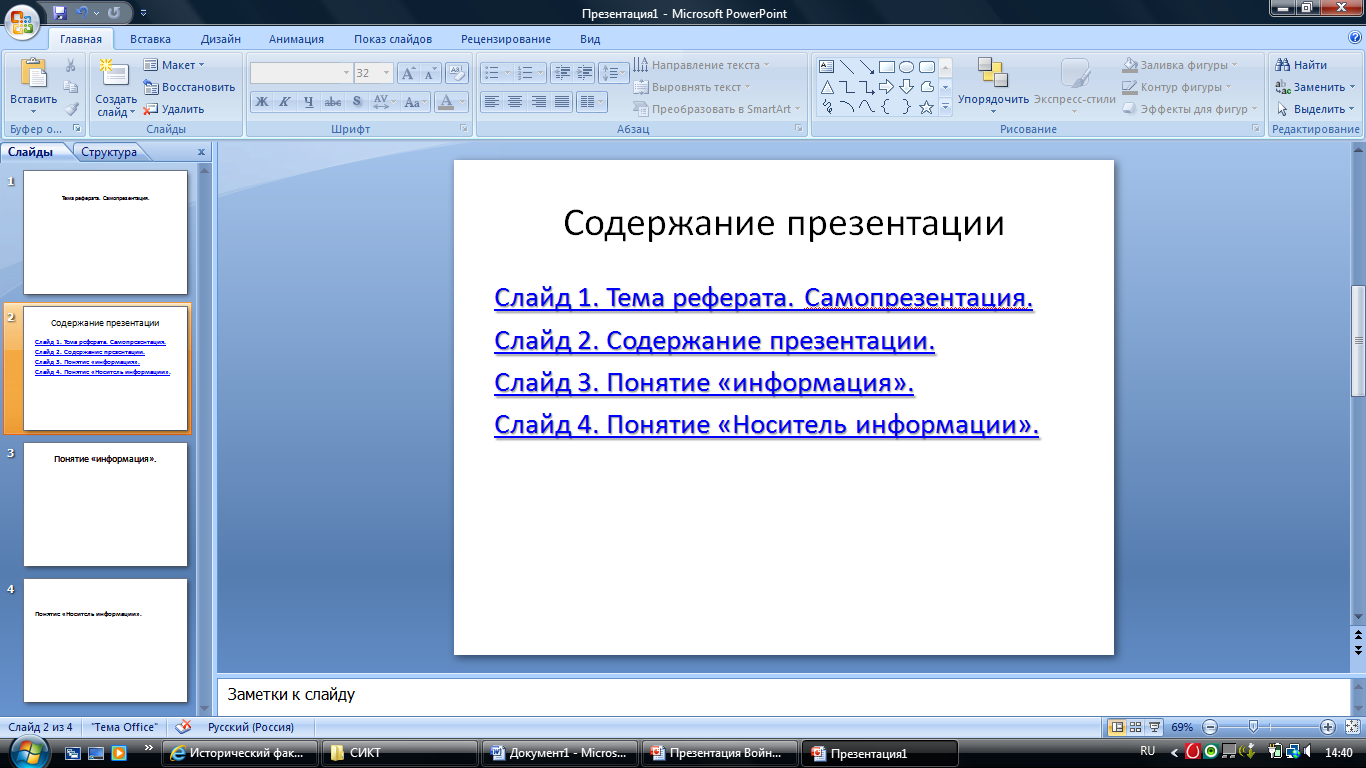This screenshot has height=768, width=1366.
Task: Click the Создать слайд icon
Action: tap(115, 73)
